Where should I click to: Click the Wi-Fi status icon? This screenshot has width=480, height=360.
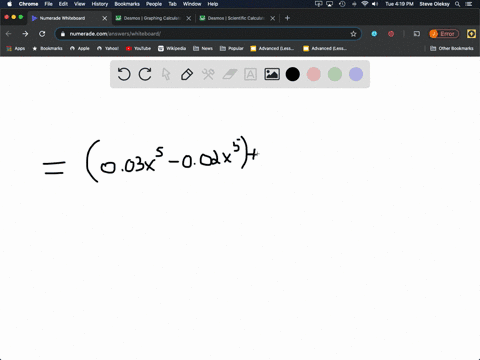[365, 4]
